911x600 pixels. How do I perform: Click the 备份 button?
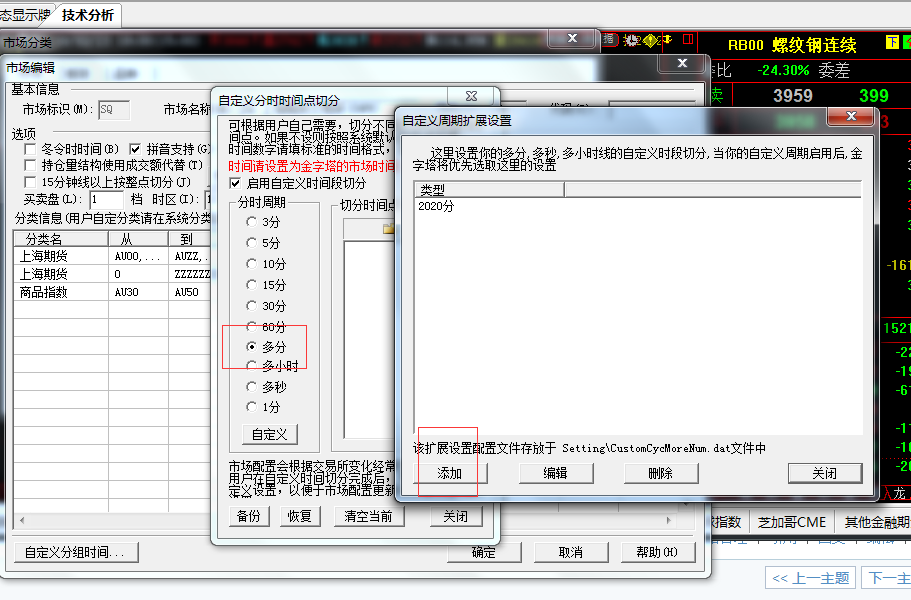249,516
